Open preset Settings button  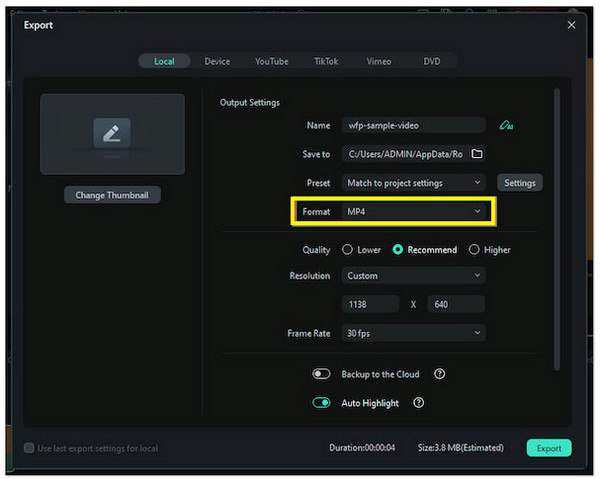520,183
